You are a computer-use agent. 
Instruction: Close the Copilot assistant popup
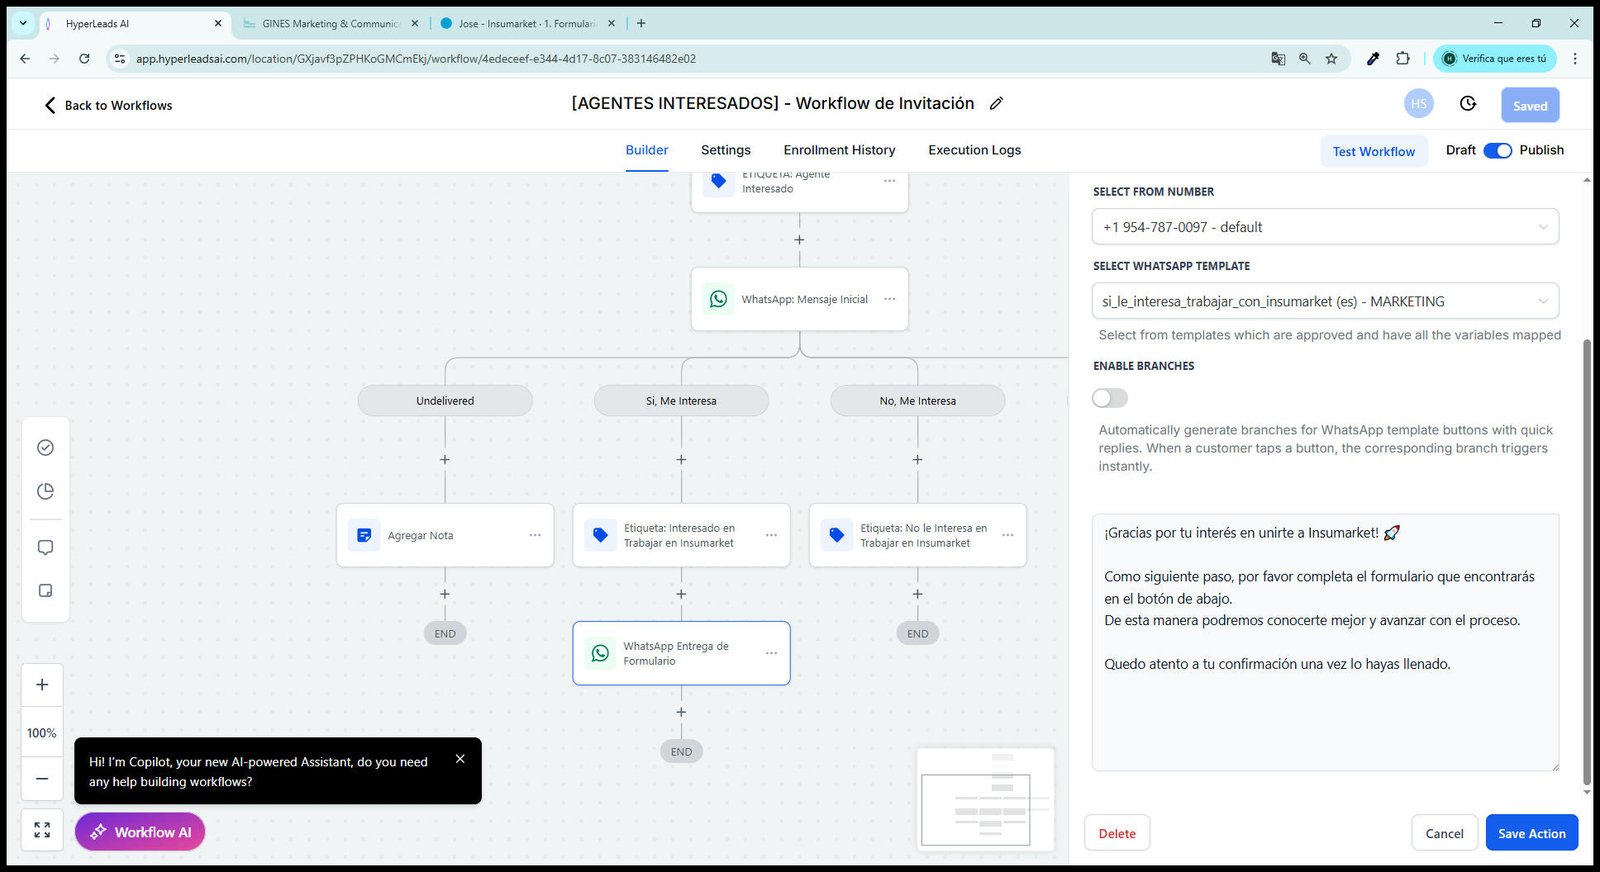[x=460, y=759]
